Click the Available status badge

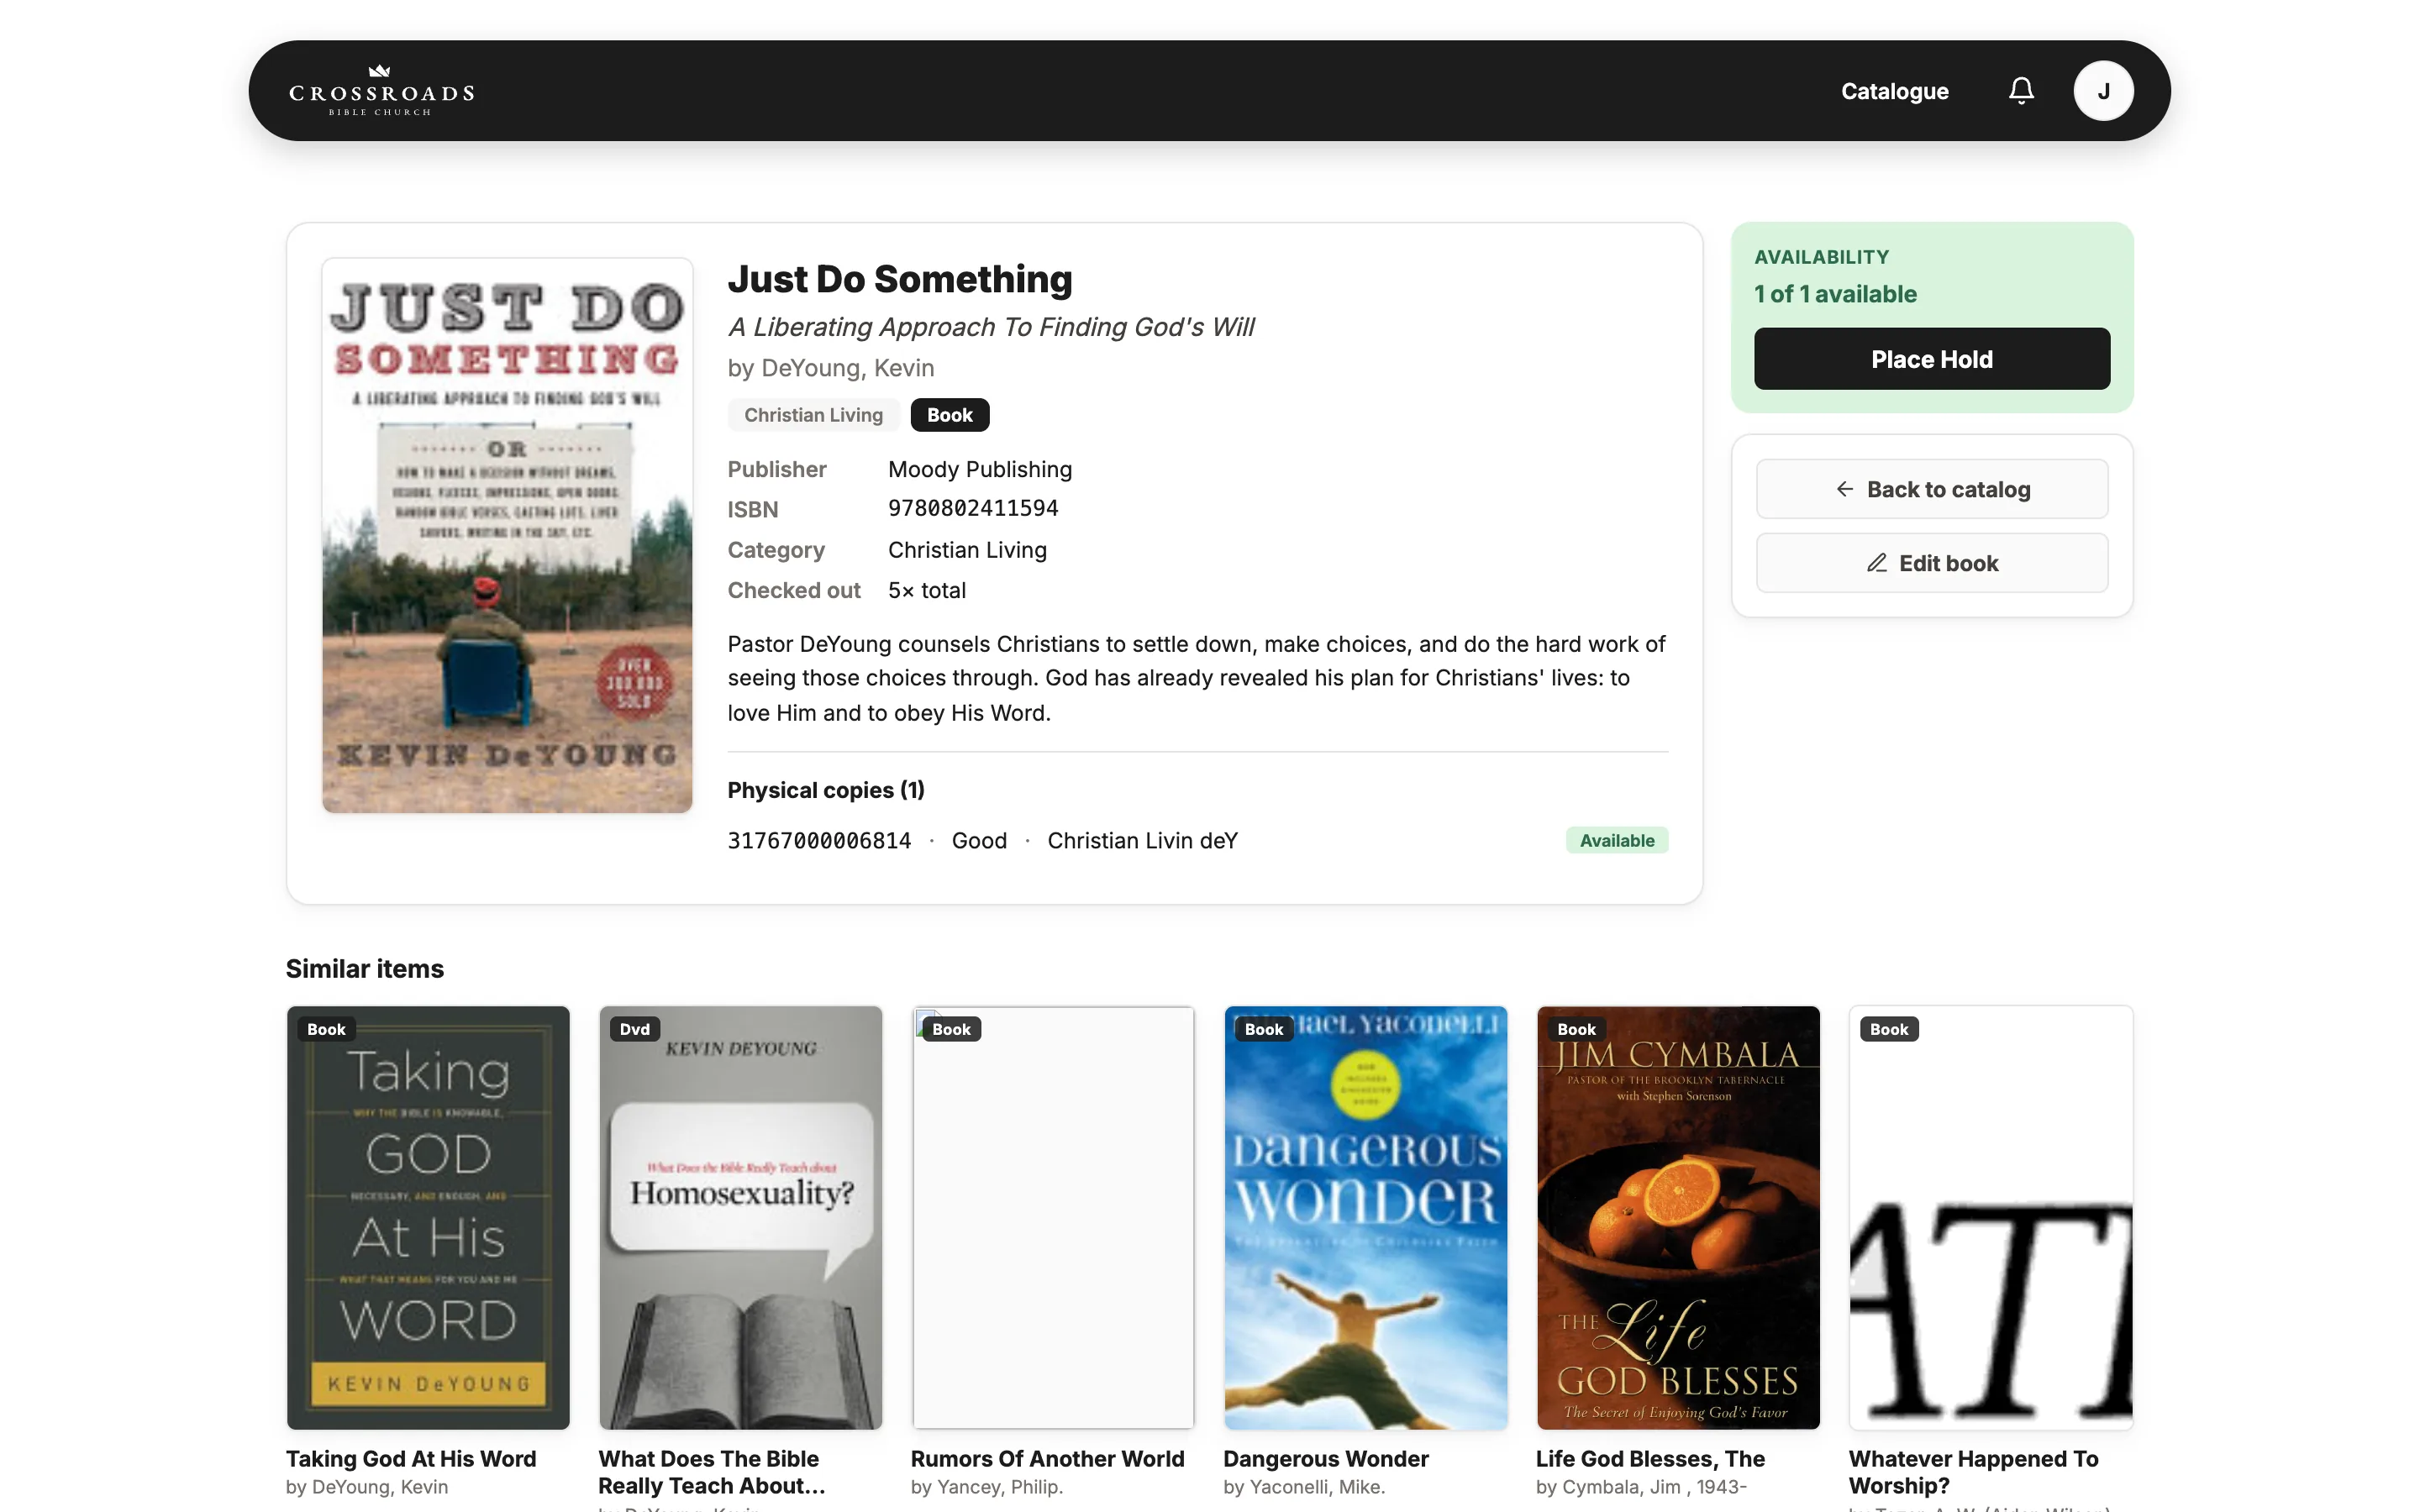pos(1616,841)
